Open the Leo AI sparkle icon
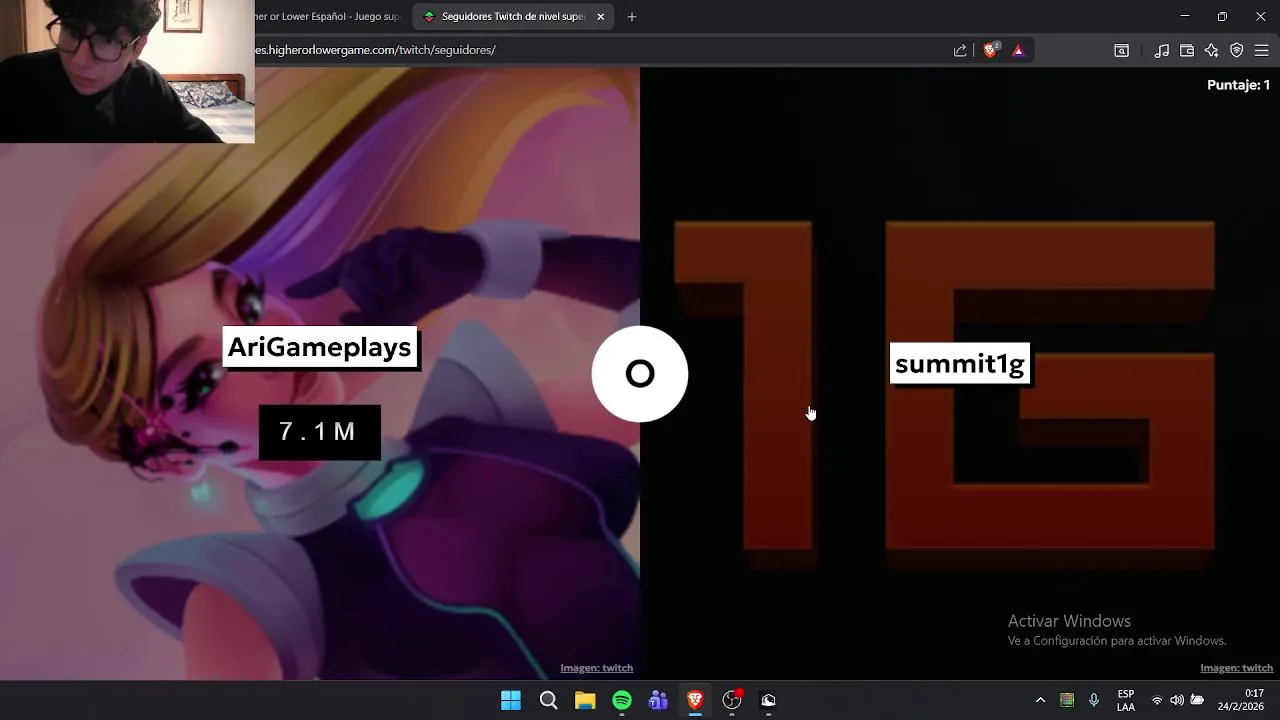 pyautogui.click(x=1211, y=50)
